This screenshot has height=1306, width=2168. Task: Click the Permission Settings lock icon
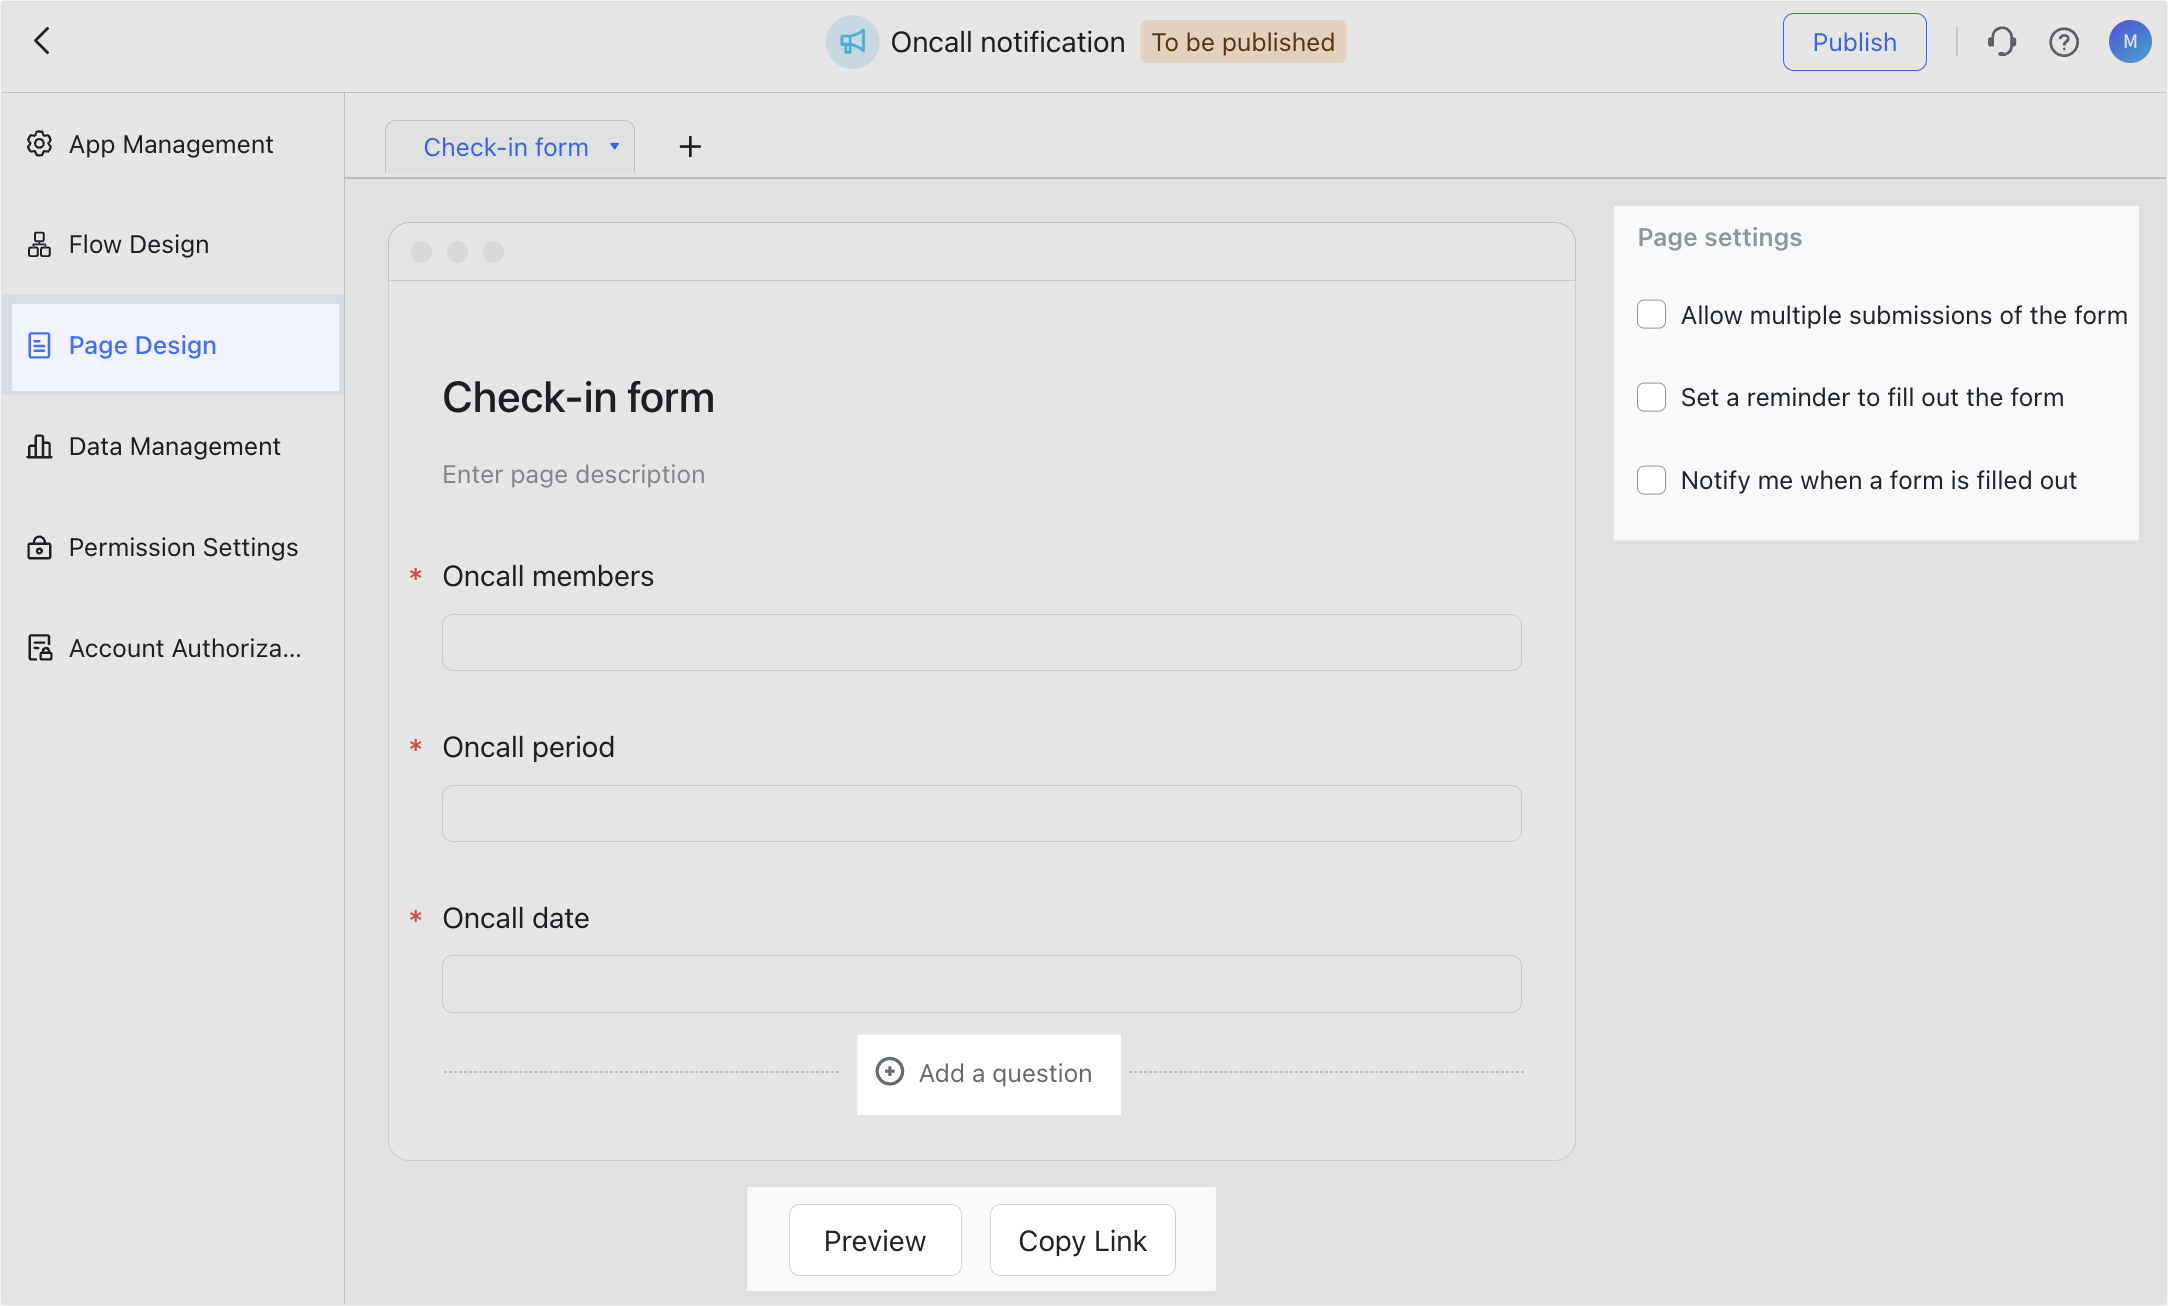click(x=39, y=547)
